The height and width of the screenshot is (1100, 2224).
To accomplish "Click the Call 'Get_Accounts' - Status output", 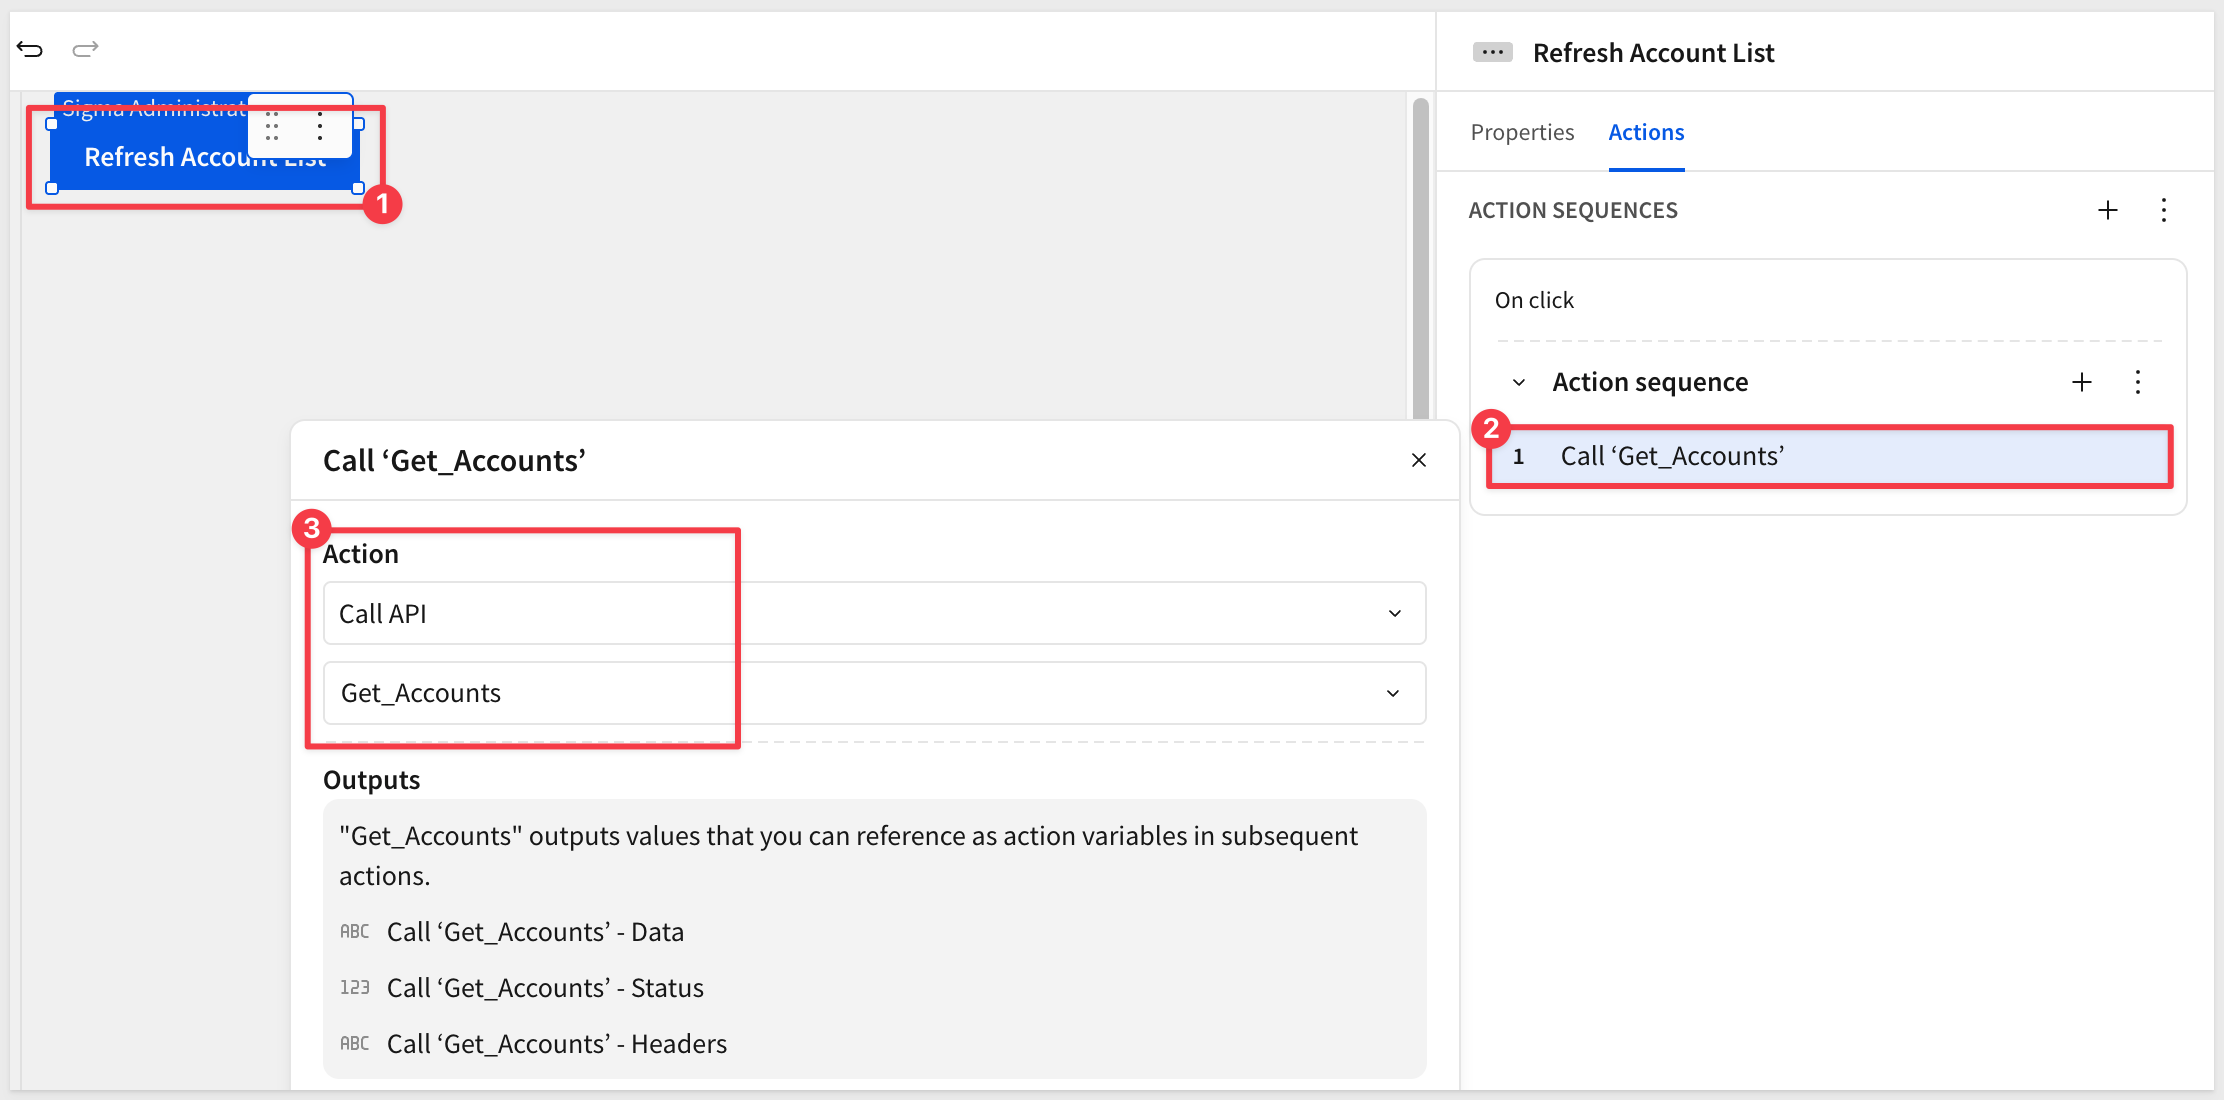I will [545, 988].
